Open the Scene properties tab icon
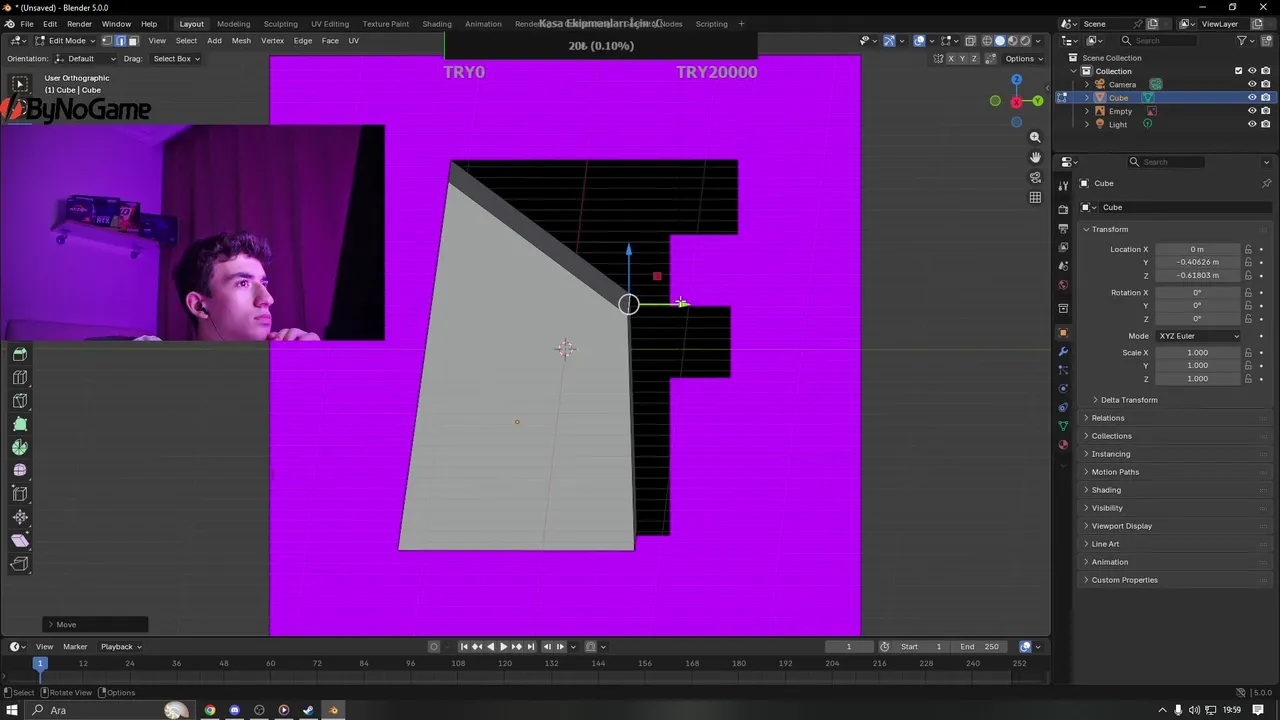 [x=1063, y=266]
